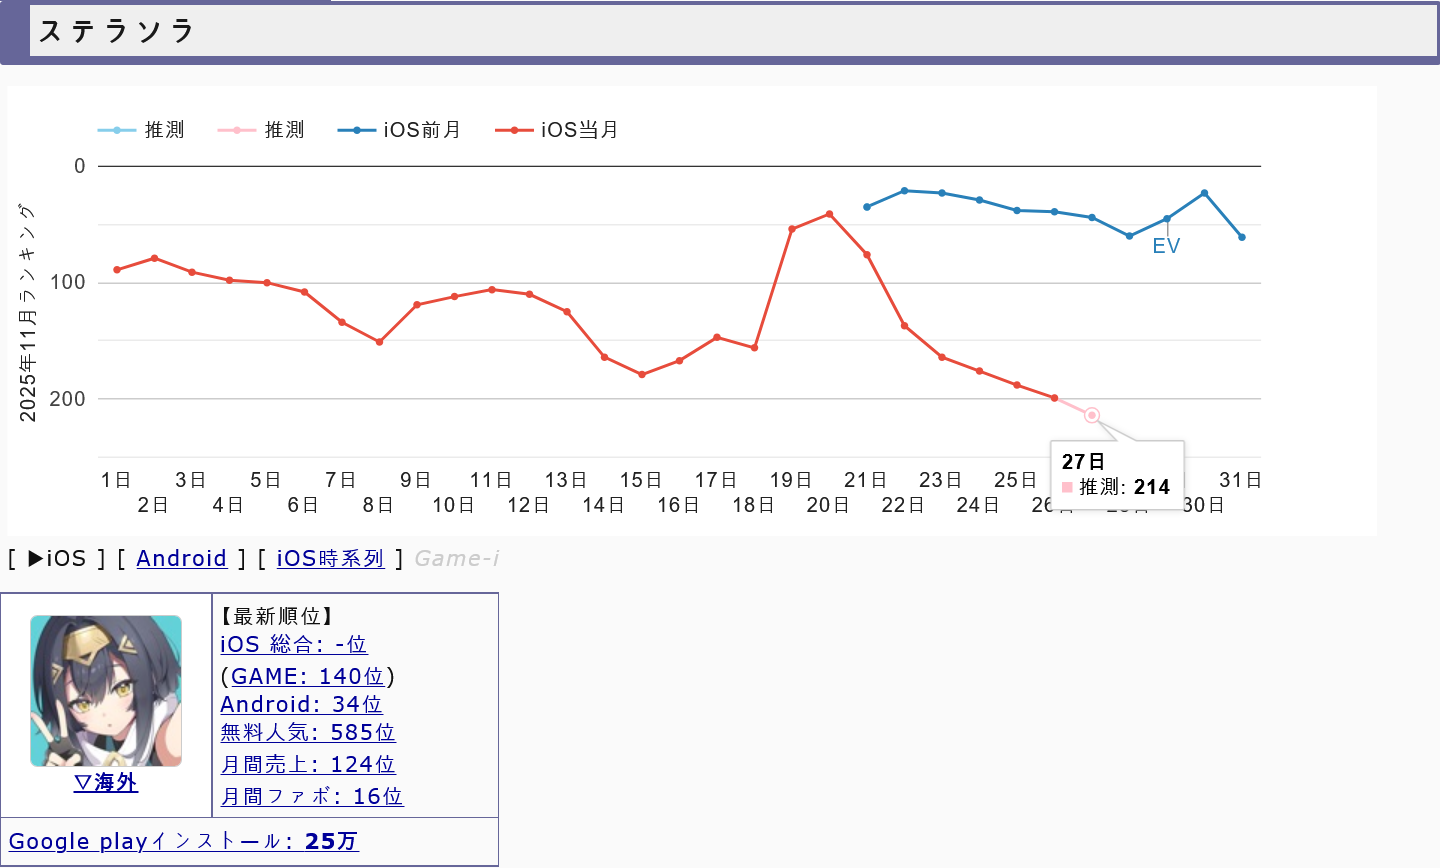The width and height of the screenshot is (1440, 868).
Task: Open the GAME: 140位 ranking link
Action: 308,676
